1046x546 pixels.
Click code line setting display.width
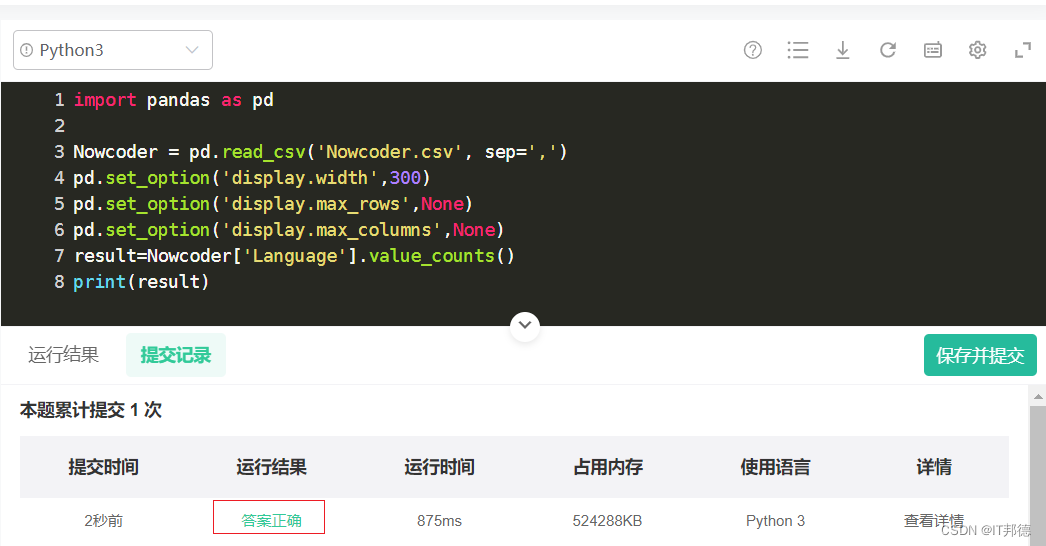[251, 178]
